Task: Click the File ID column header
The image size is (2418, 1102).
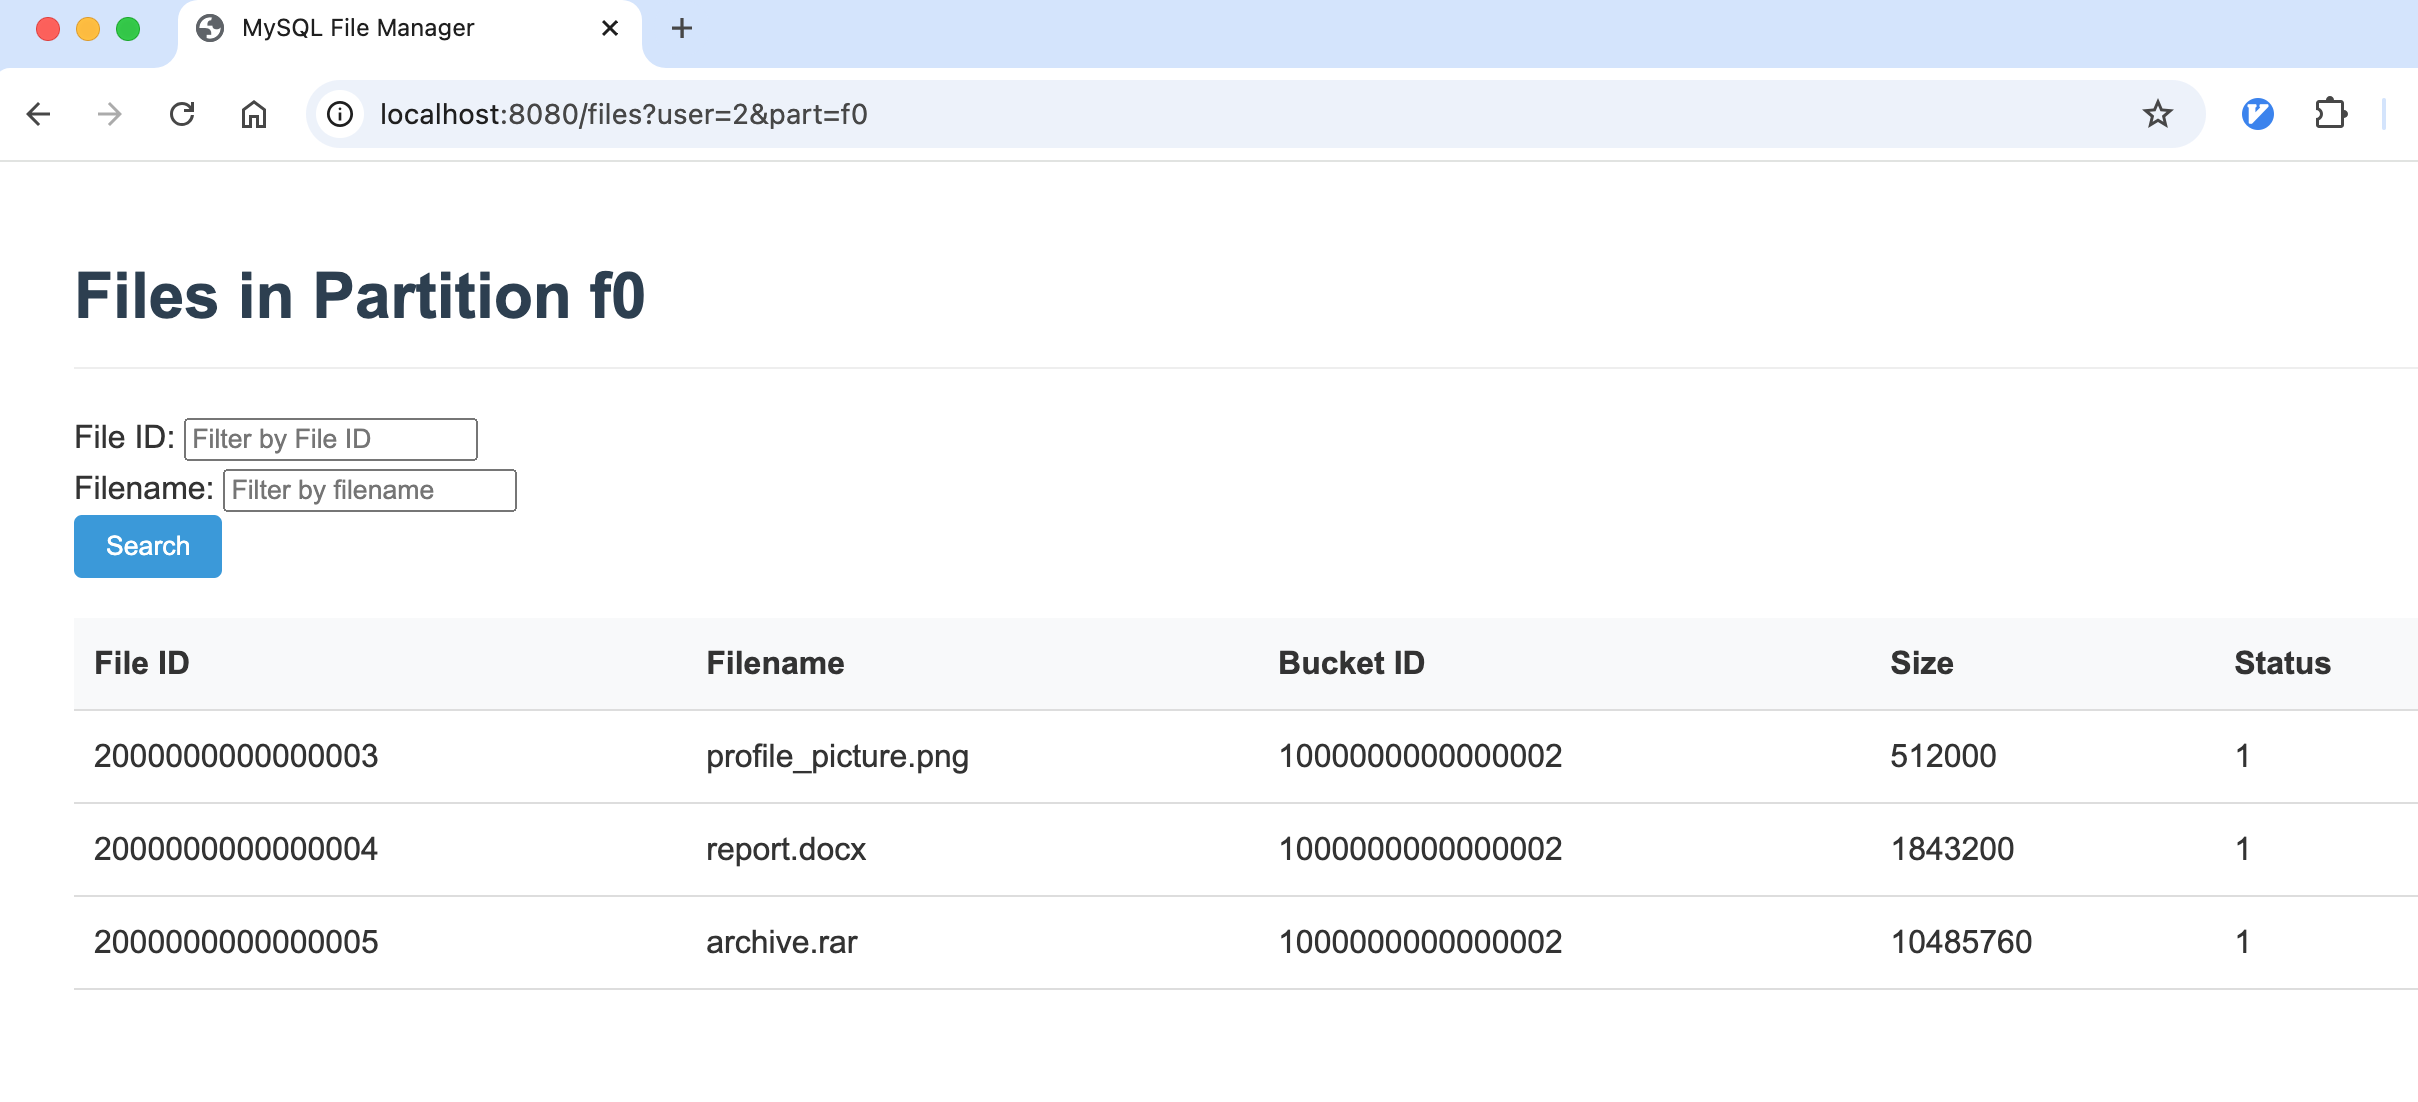Action: tap(142, 663)
